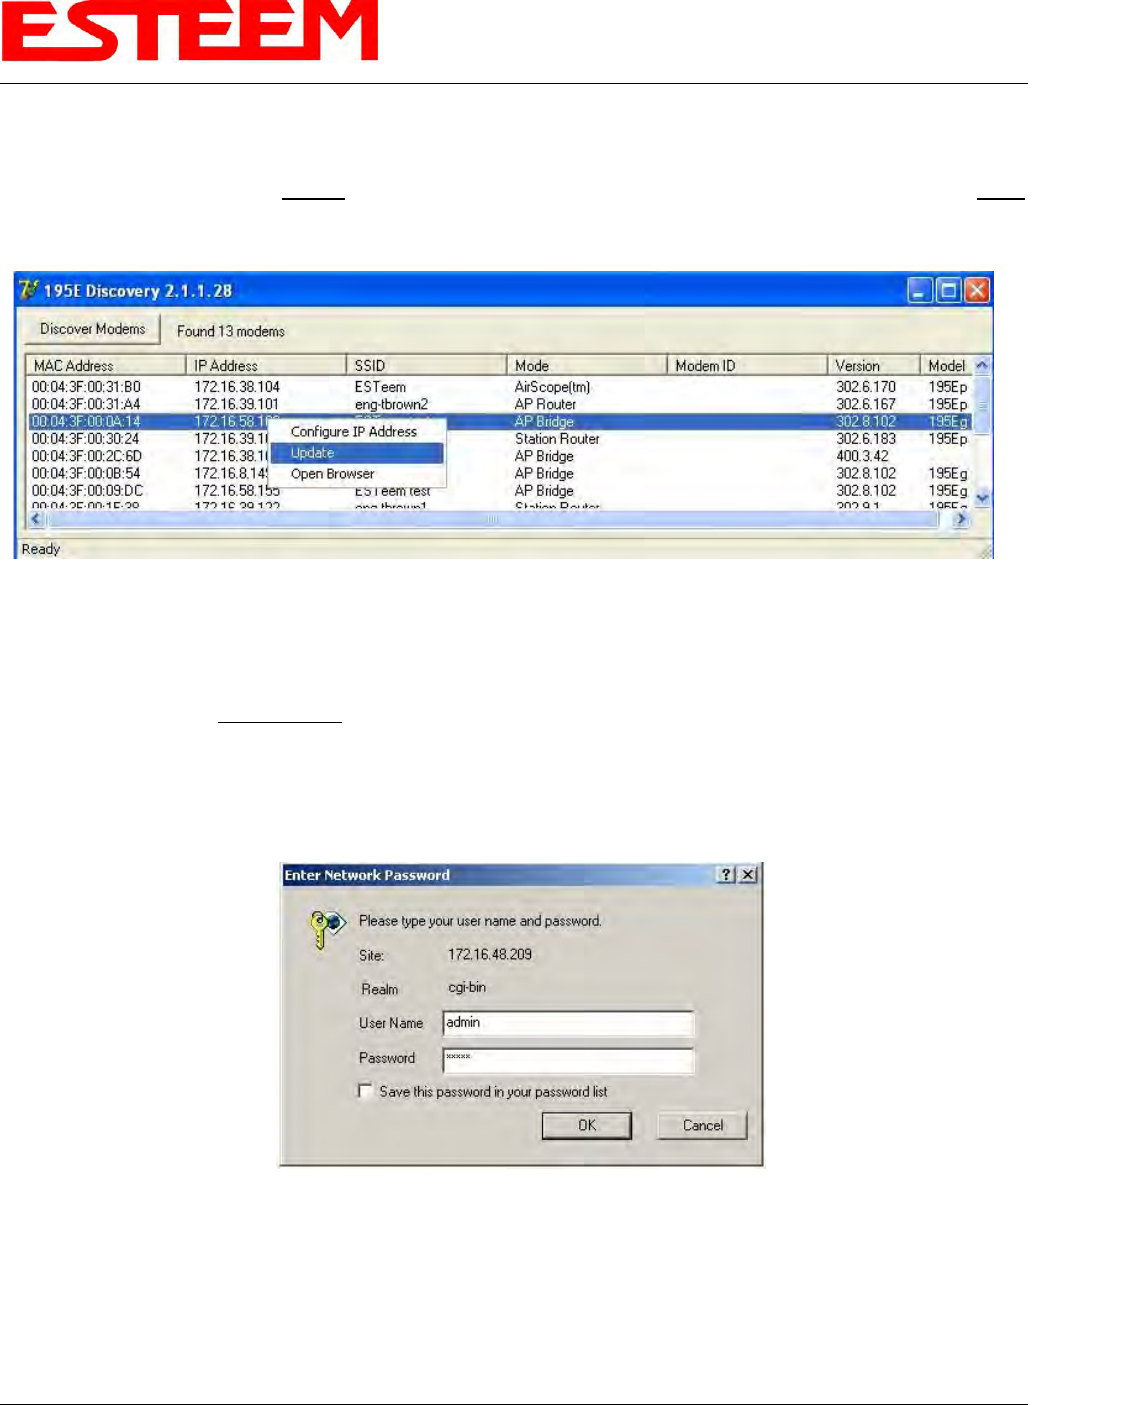Click the Model column header
Image resolution: width=1126 pixels, height=1405 pixels.
(946, 365)
